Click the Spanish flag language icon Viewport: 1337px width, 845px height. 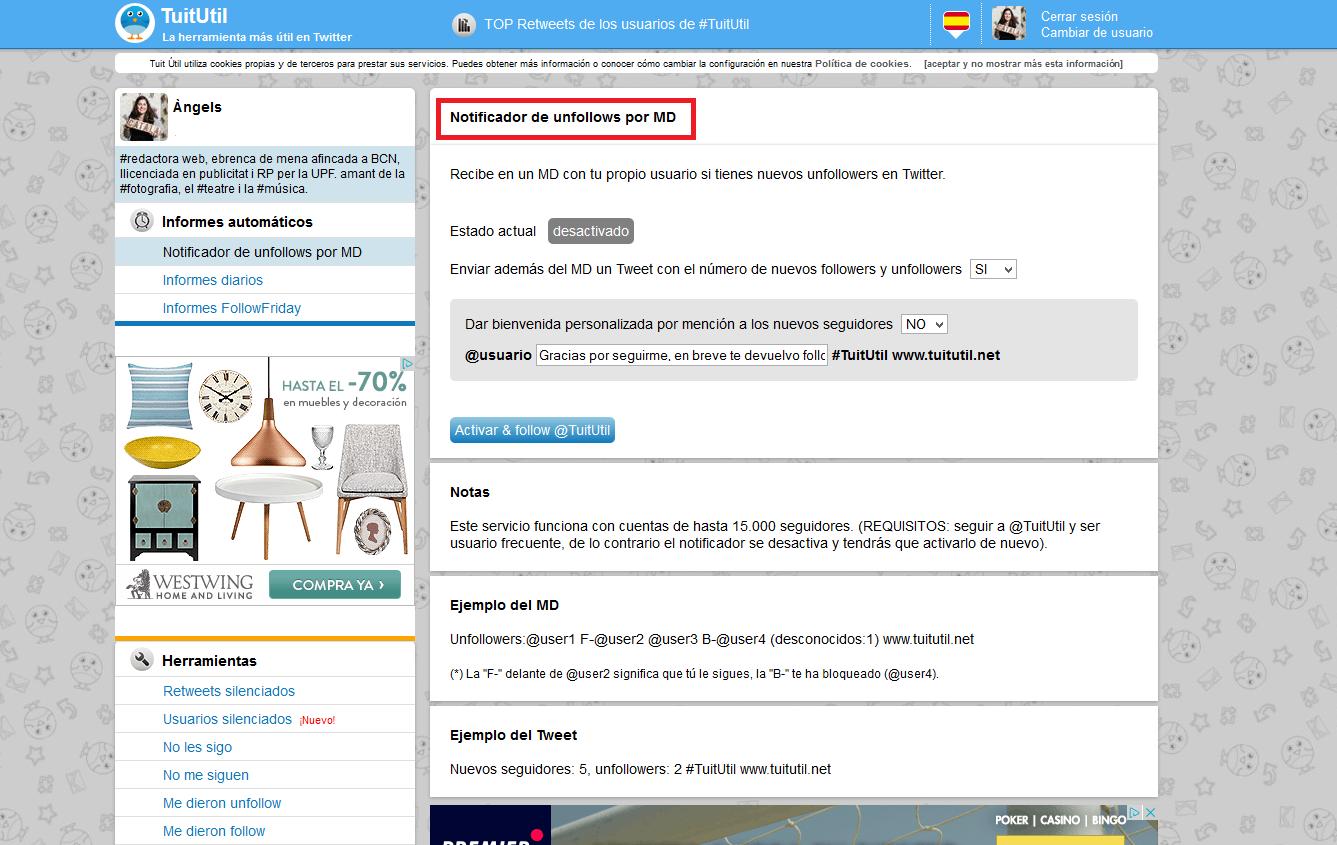pos(956,23)
